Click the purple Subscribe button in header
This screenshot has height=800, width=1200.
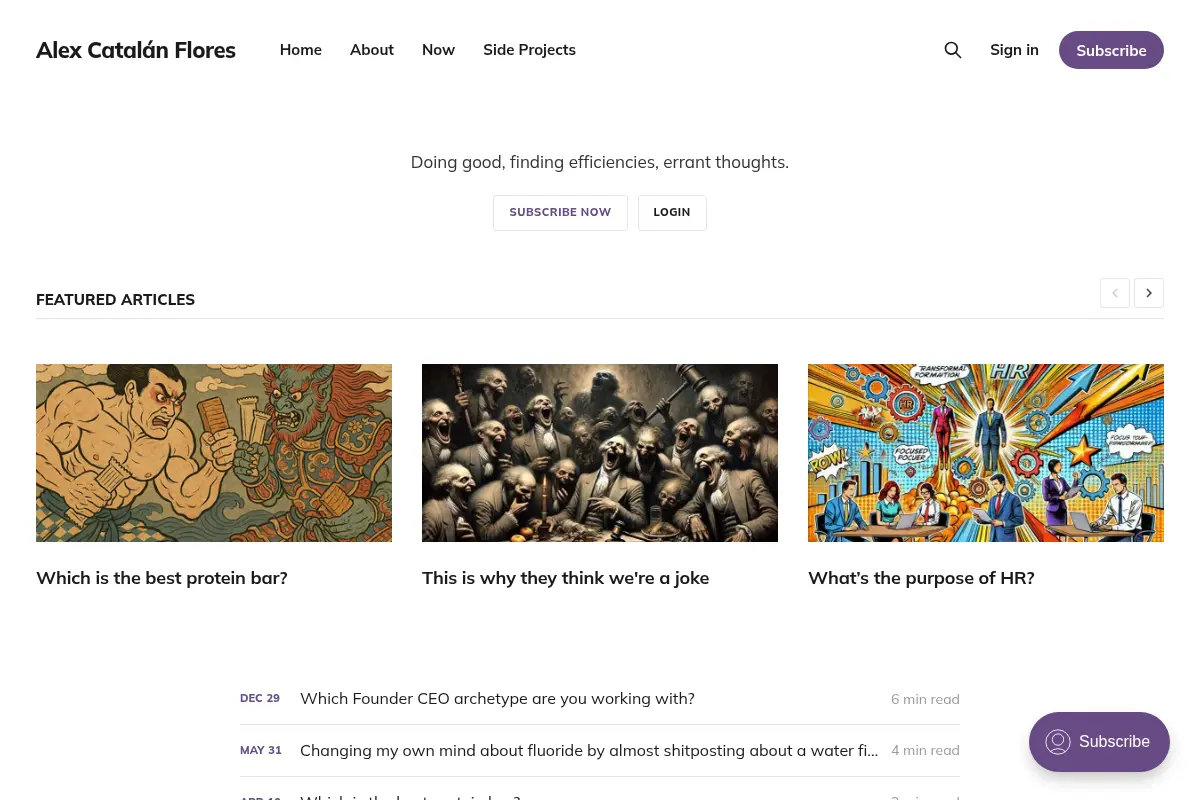click(x=1111, y=50)
